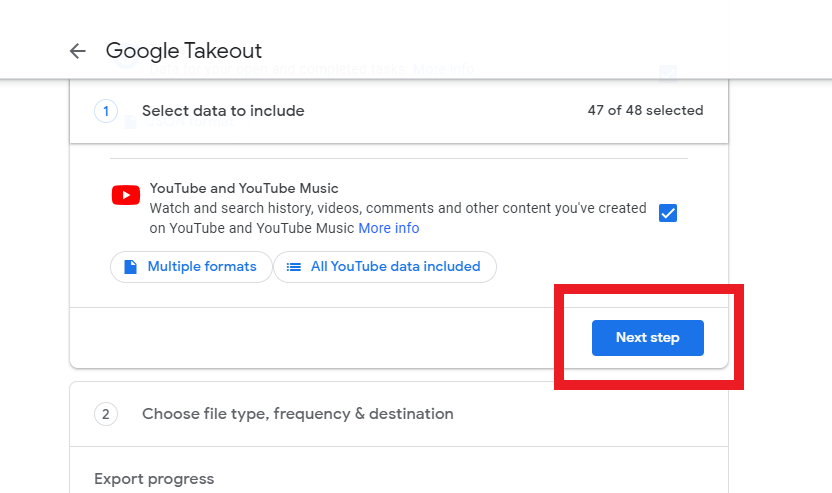Click the red YouTube play logo
Viewport: 832px width, 493px height.
pos(126,195)
